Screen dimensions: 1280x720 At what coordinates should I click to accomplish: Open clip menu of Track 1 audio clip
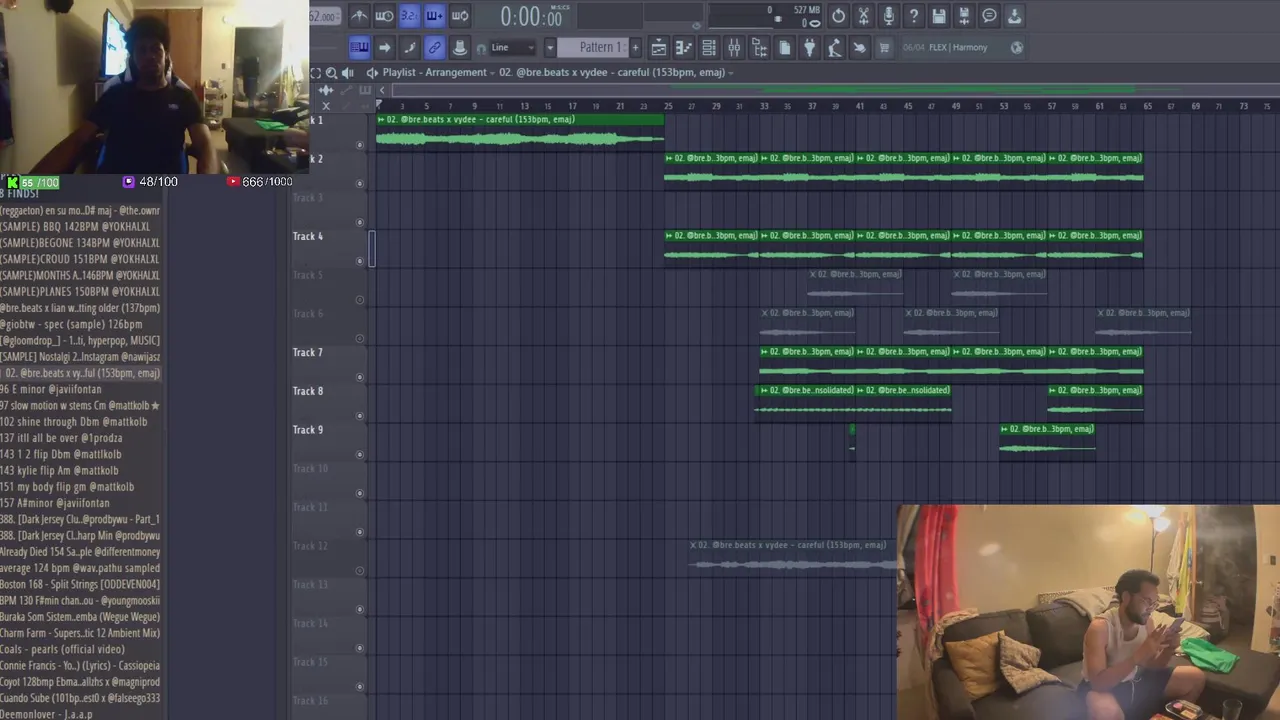(x=380, y=119)
